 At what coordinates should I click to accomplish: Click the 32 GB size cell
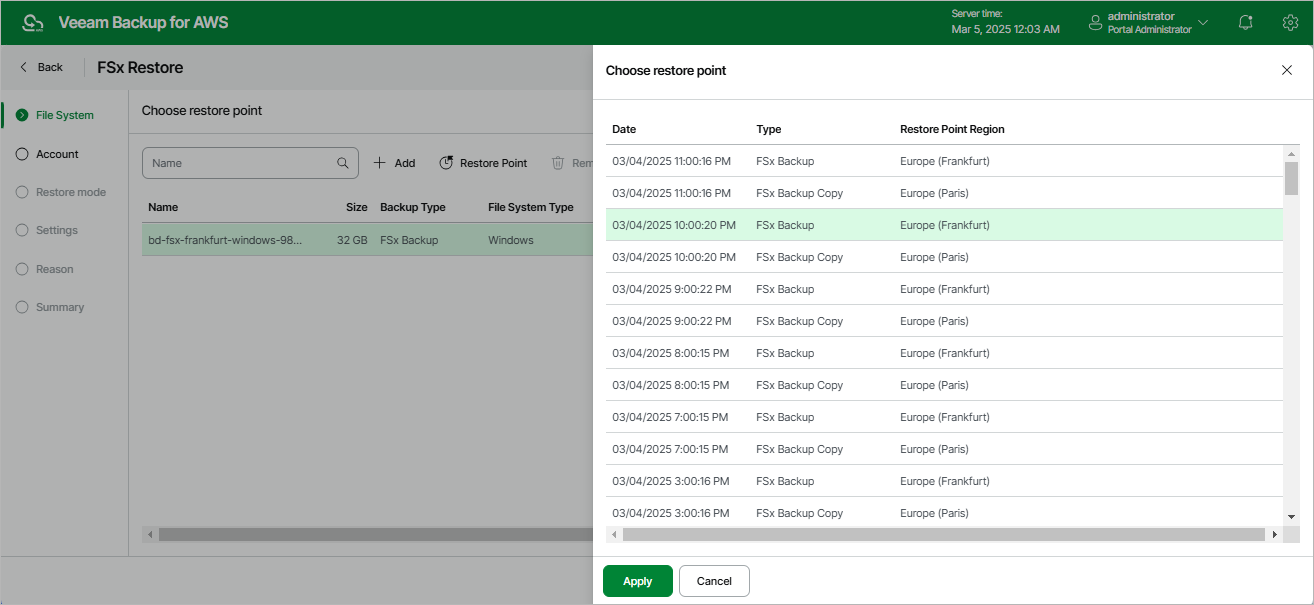(x=352, y=240)
